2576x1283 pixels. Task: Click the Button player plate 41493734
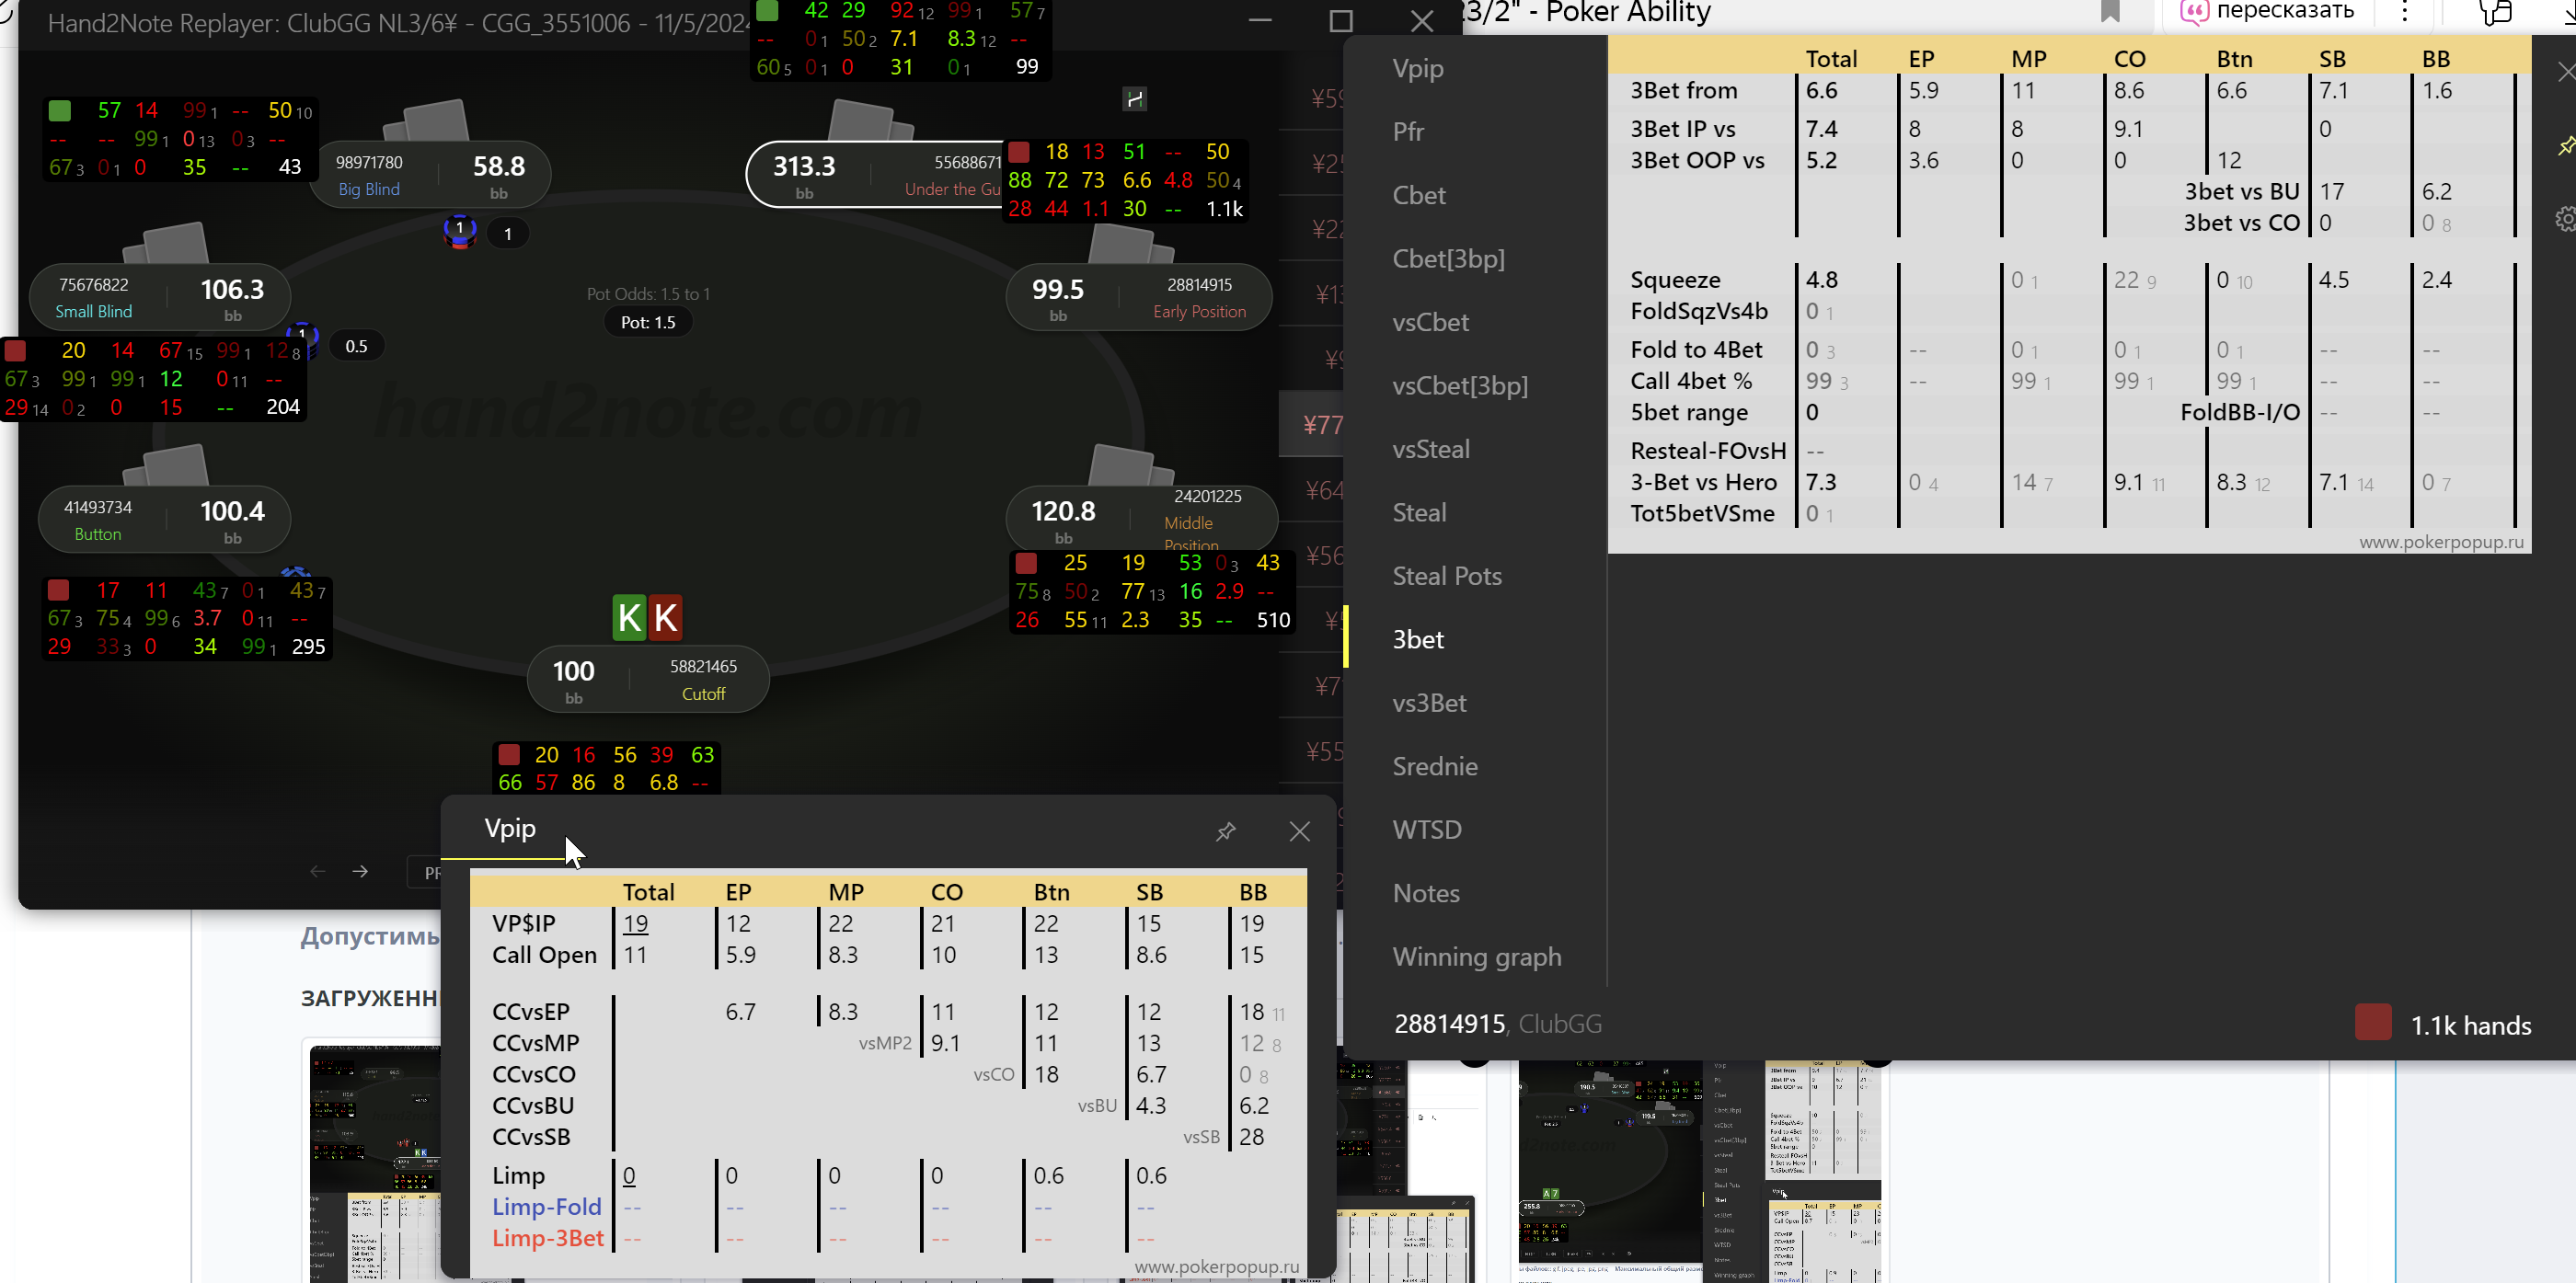click(x=165, y=519)
